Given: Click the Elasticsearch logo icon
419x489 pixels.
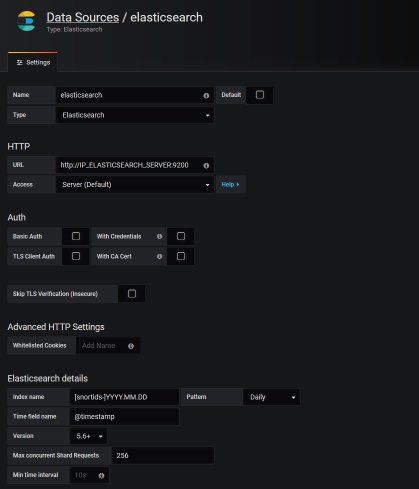Looking at the screenshot, I should pyautogui.click(x=26, y=21).
